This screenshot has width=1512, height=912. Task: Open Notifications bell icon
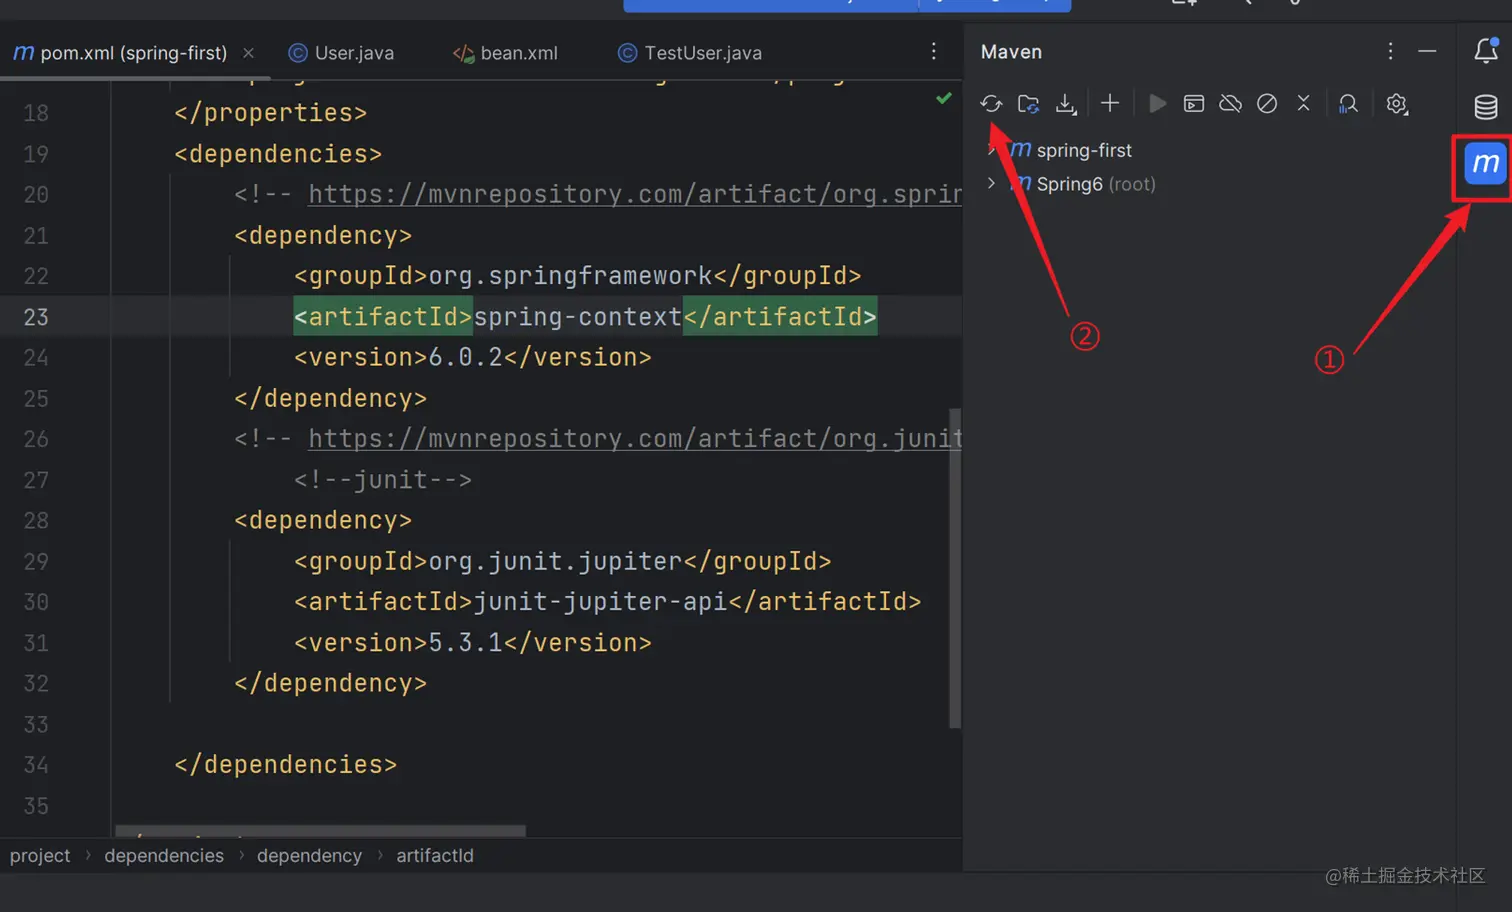click(1486, 50)
